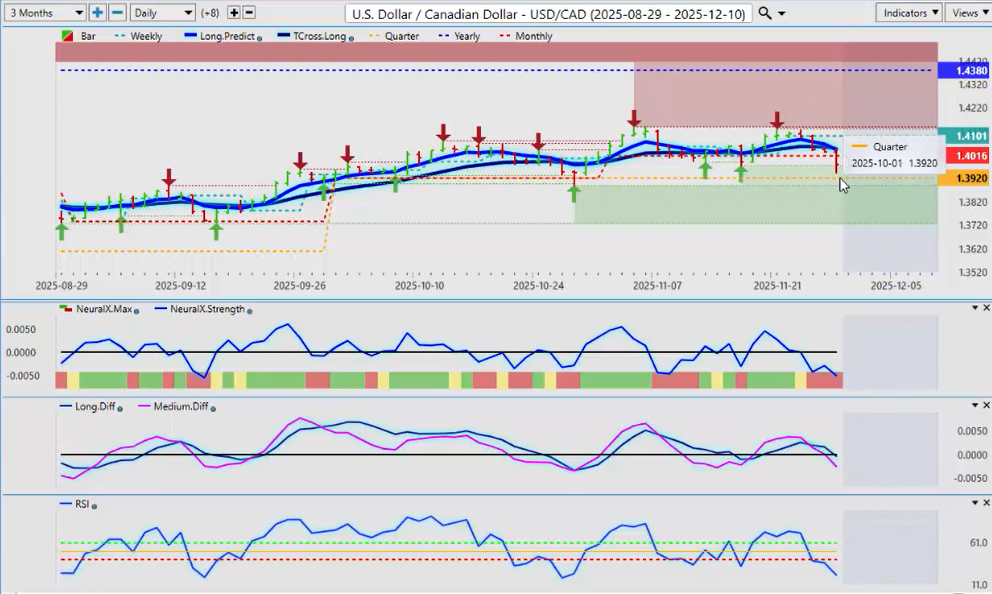Open the Indicators menu
The image size is (992, 594).
(908, 13)
